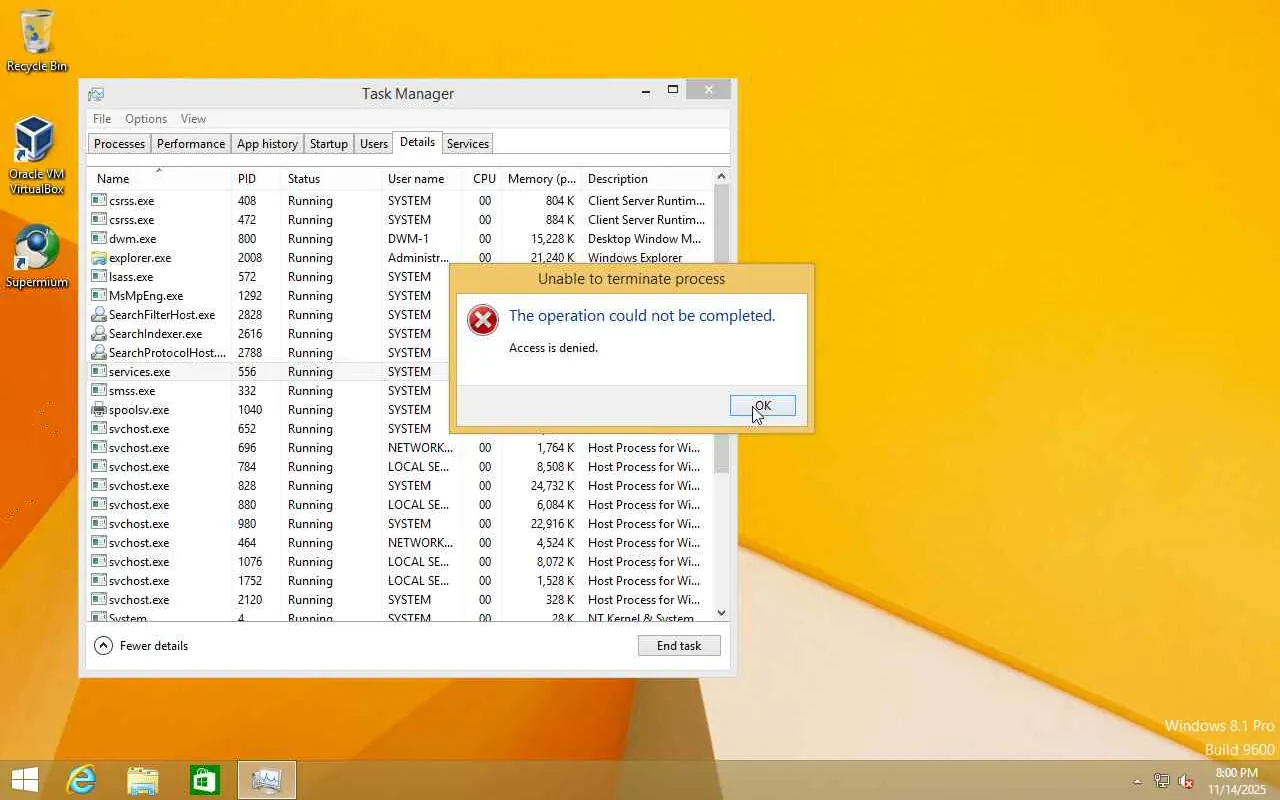Image resolution: width=1280 pixels, height=800 pixels.
Task: Click the icon of svchost.exe with PID 652
Action: (99, 428)
